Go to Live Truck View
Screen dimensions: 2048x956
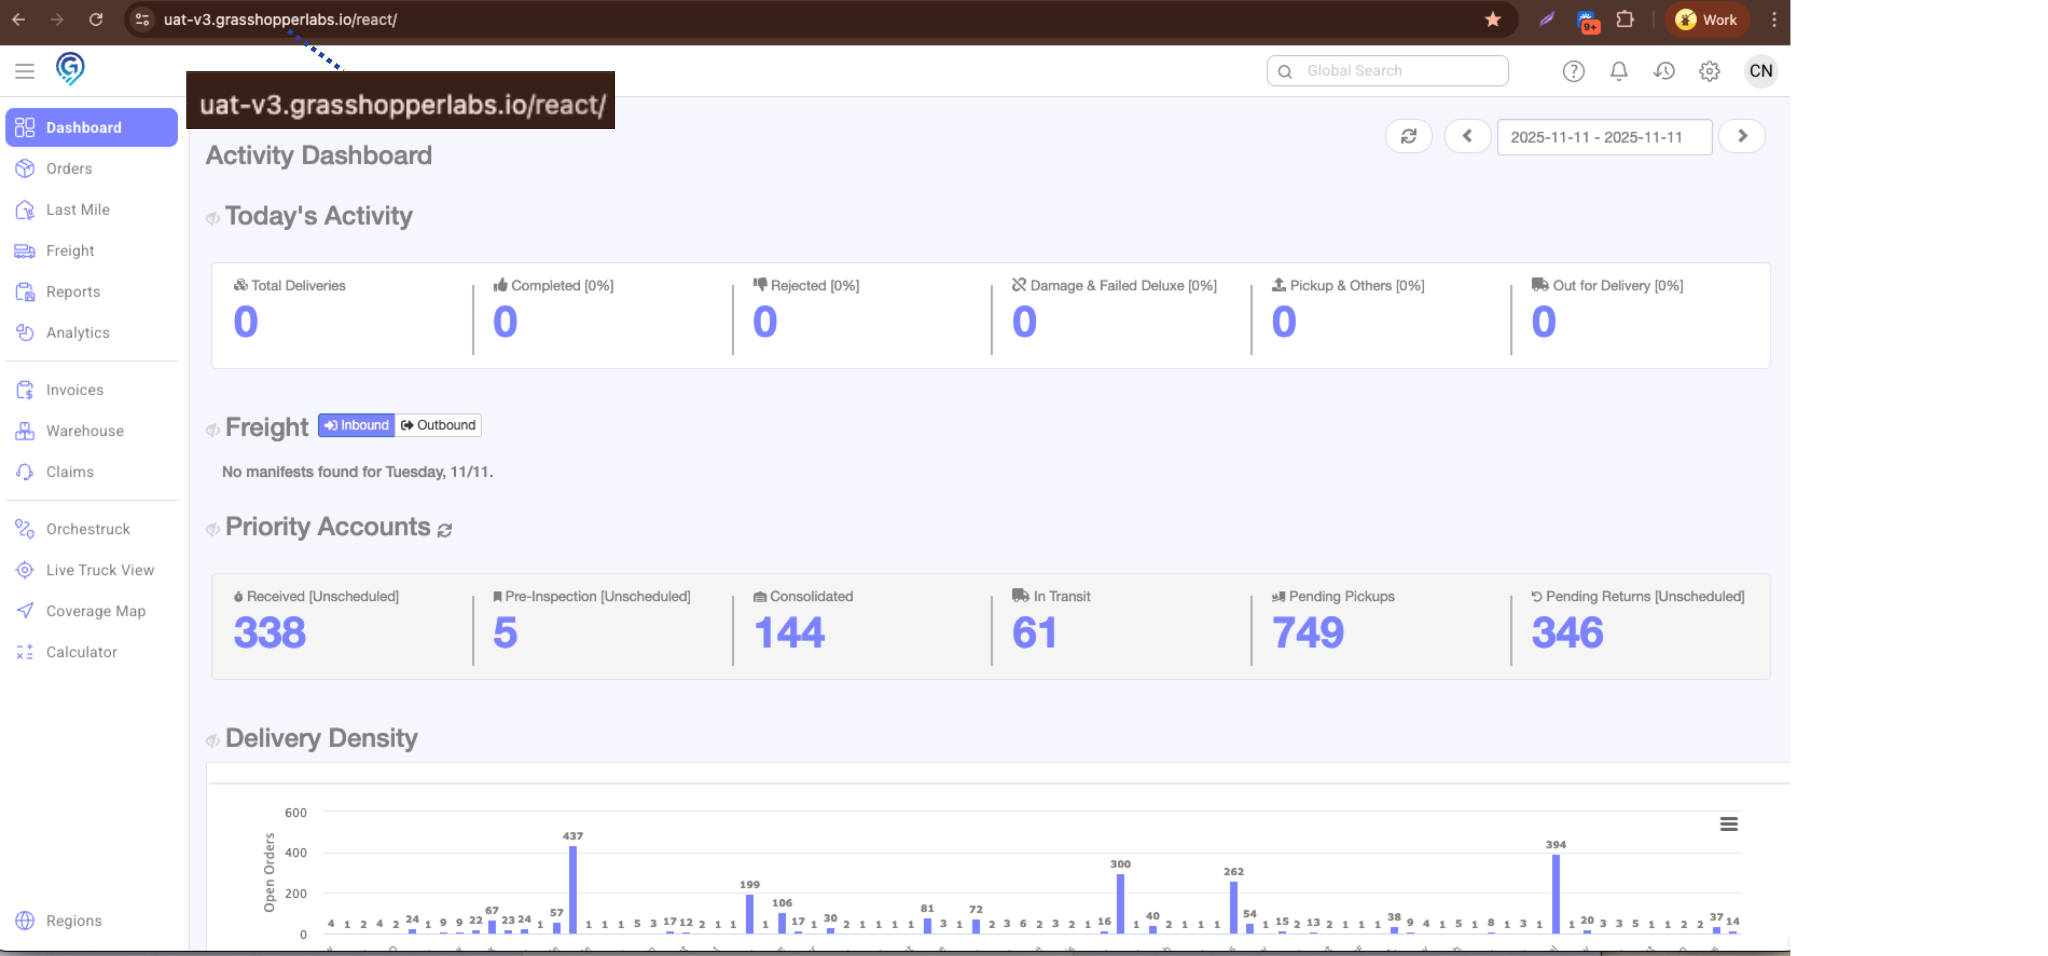100,570
